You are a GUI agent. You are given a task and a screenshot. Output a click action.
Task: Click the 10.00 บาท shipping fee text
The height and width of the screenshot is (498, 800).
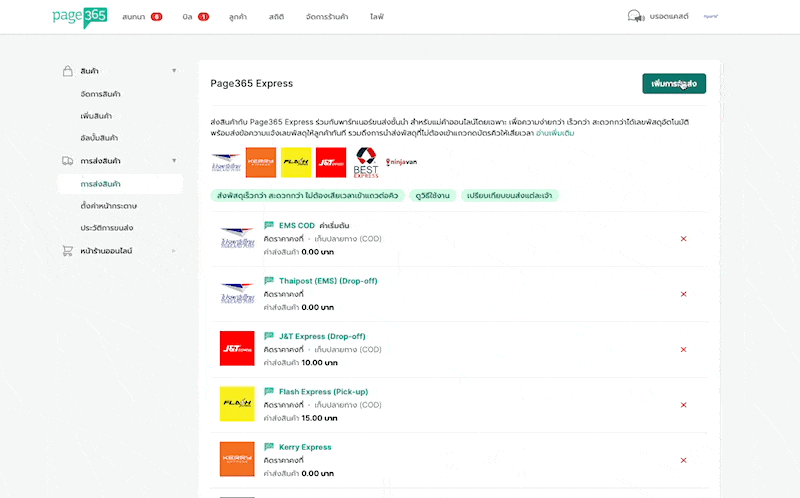(319, 363)
